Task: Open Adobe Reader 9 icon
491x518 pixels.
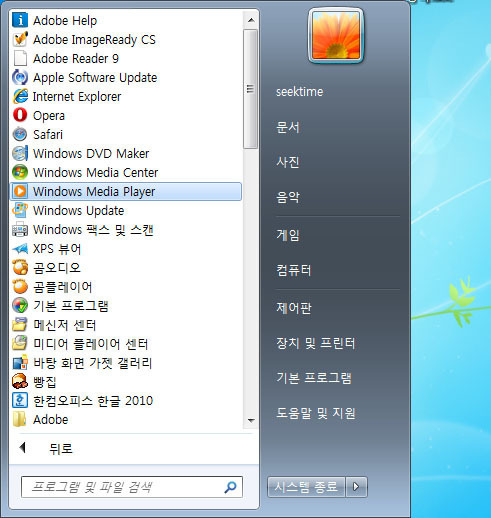Action: click(x=20, y=58)
